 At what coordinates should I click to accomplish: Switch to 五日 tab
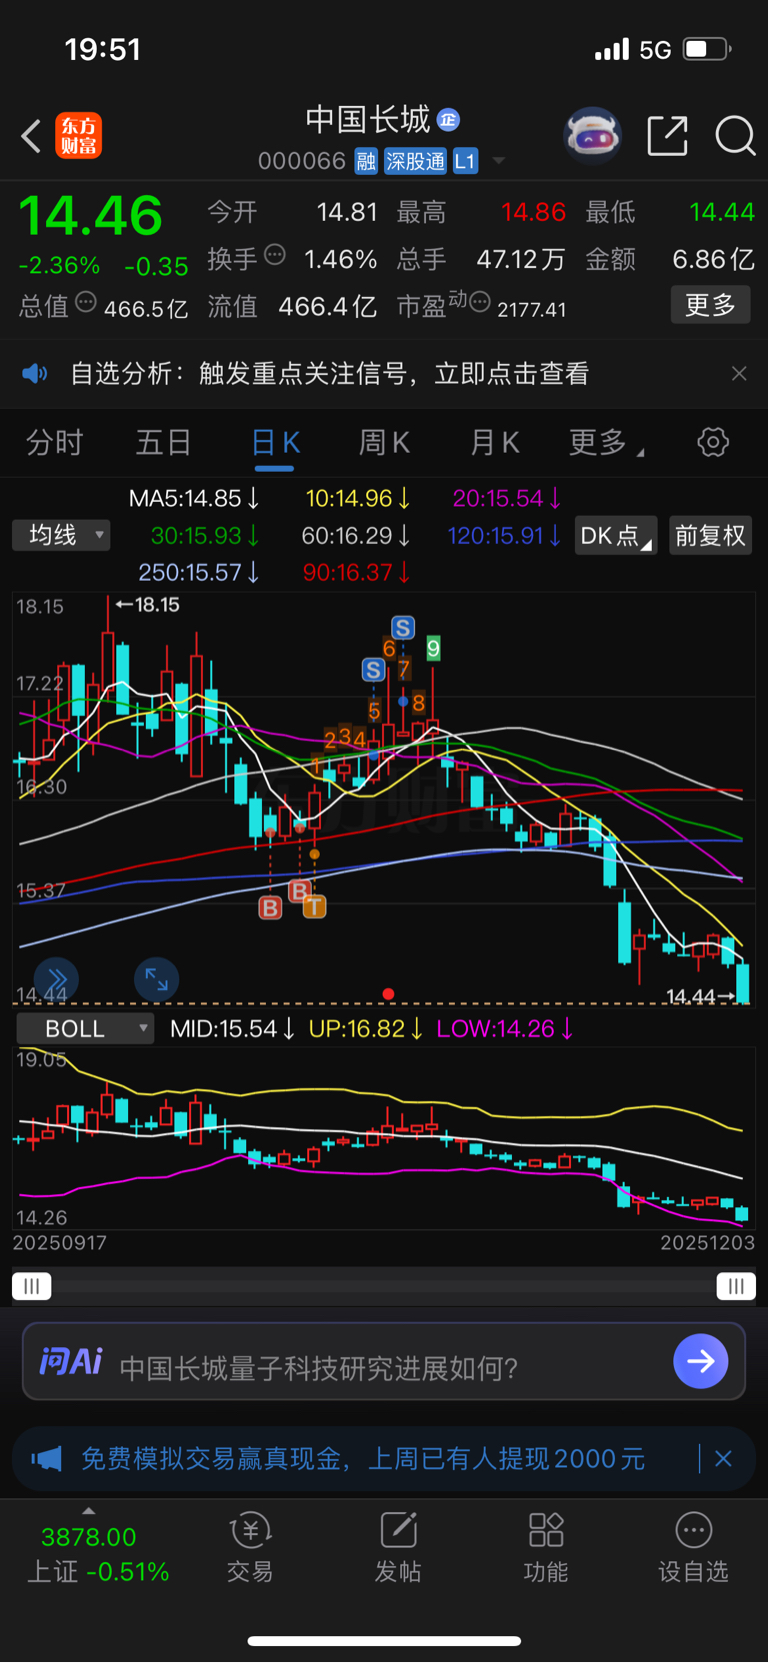[x=163, y=442]
